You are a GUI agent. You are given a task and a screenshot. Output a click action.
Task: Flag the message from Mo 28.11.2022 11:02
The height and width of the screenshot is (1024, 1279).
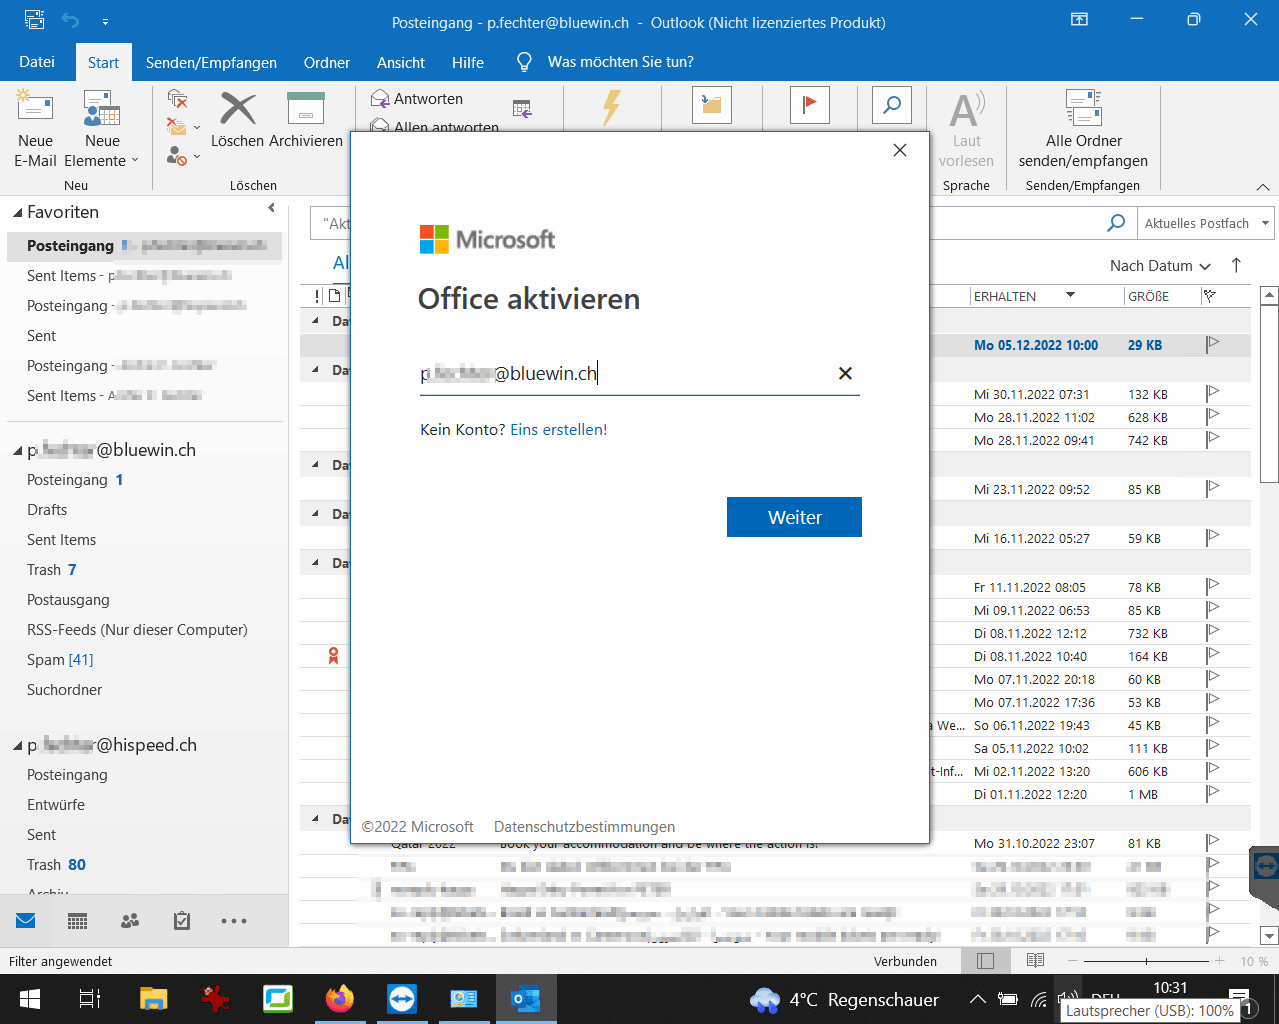click(1213, 417)
